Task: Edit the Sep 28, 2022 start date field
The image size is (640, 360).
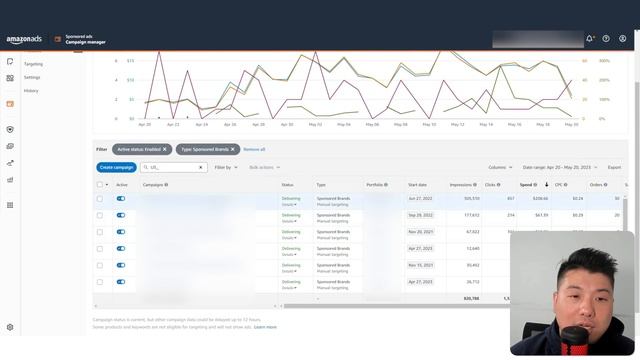Action: click(x=420, y=215)
